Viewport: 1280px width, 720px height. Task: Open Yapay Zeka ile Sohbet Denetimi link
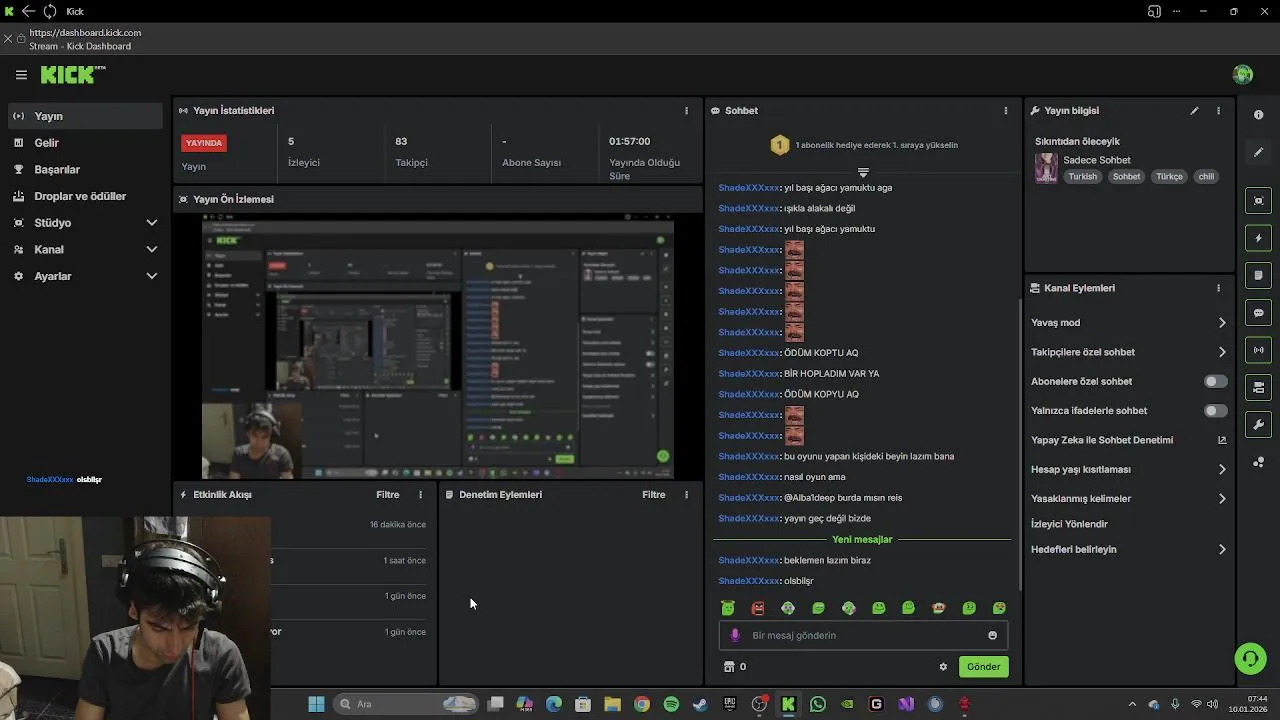click(x=1128, y=440)
